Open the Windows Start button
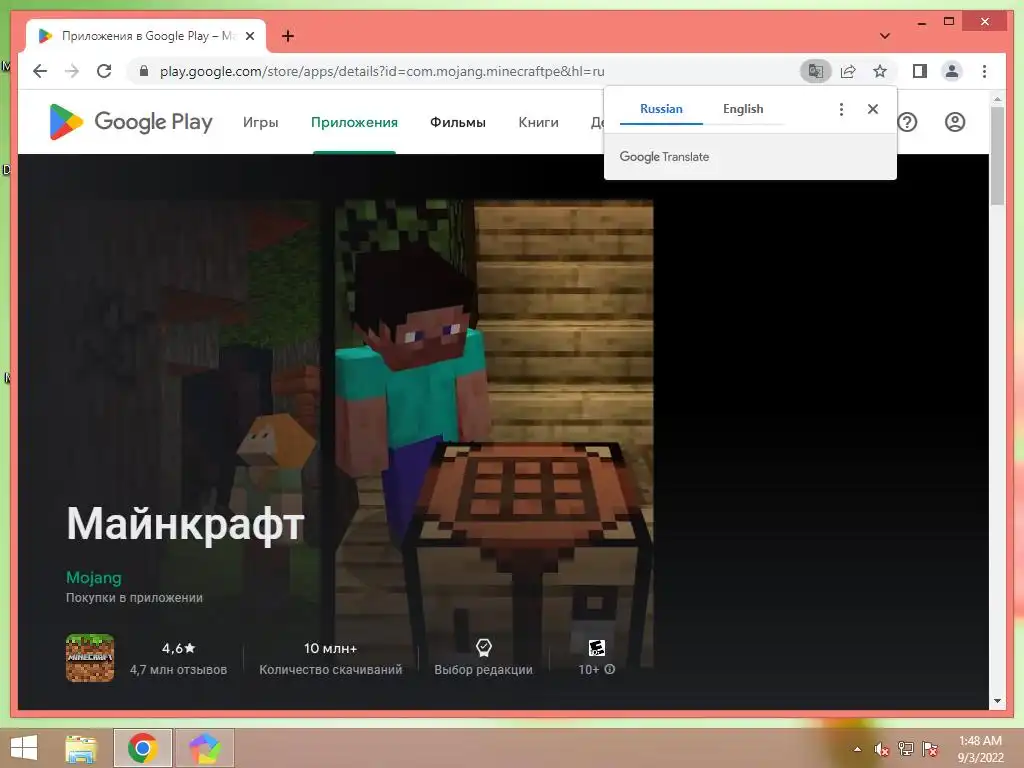1024x768 pixels. 24,748
